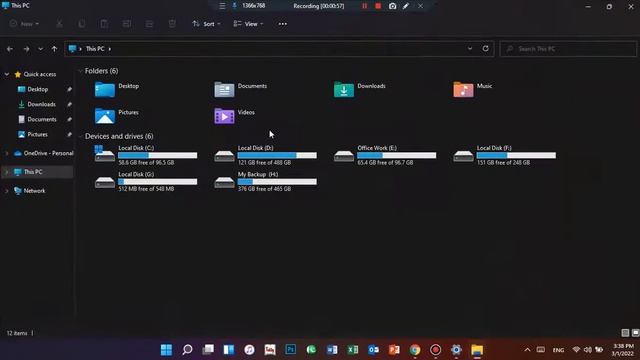The width and height of the screenshot is (640, 360).
Task: Expand the OneDrive - Personal node
Action: coord(7,153)
